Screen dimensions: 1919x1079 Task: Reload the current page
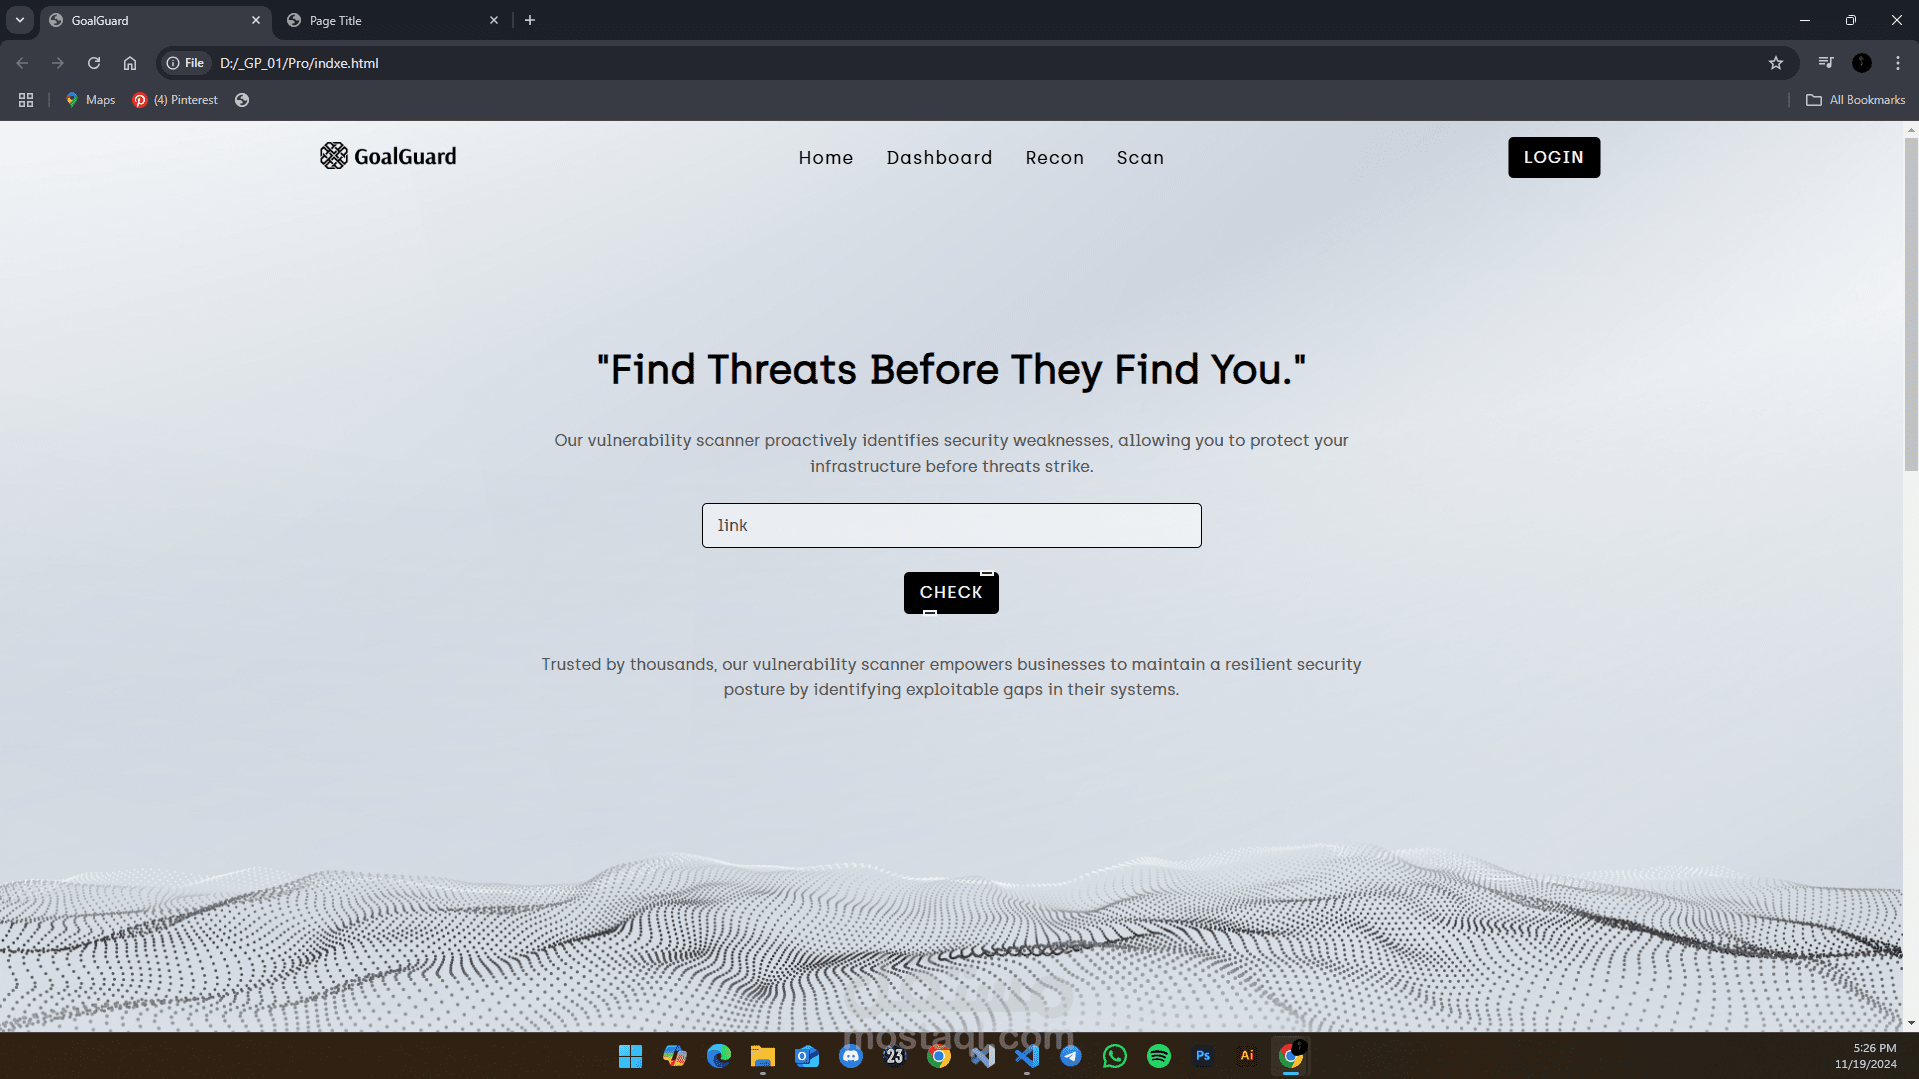coord(94,63)
